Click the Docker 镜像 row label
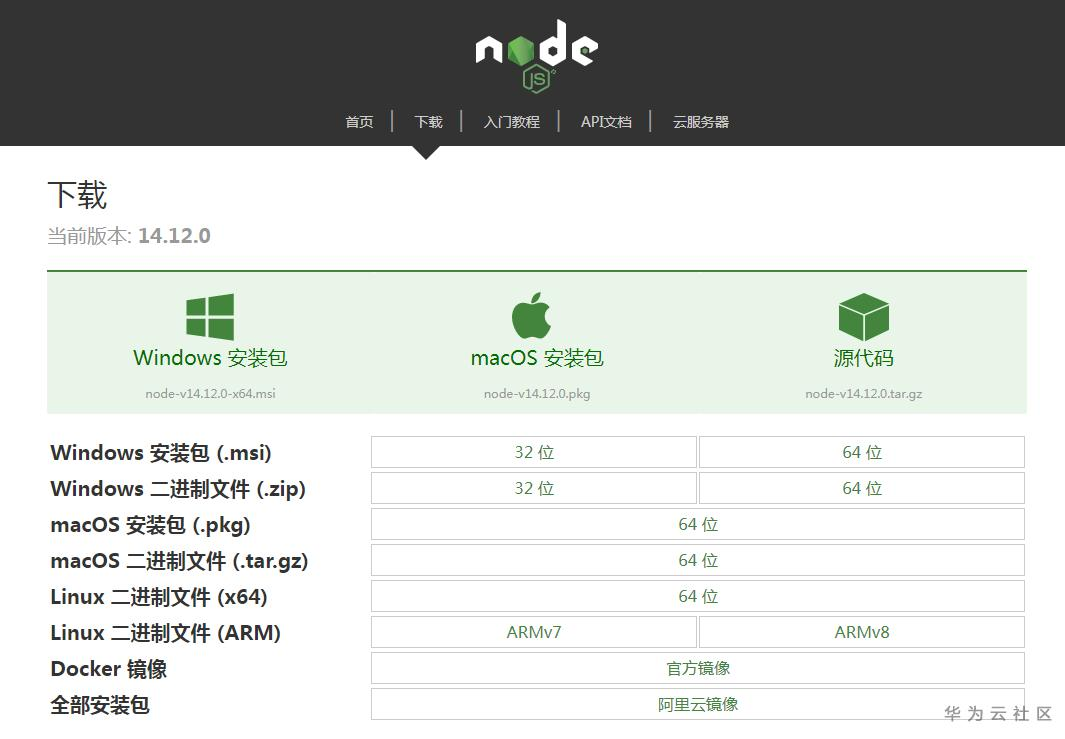The height and width of the screenshot is (739, 1065). (x=109, y=669)
